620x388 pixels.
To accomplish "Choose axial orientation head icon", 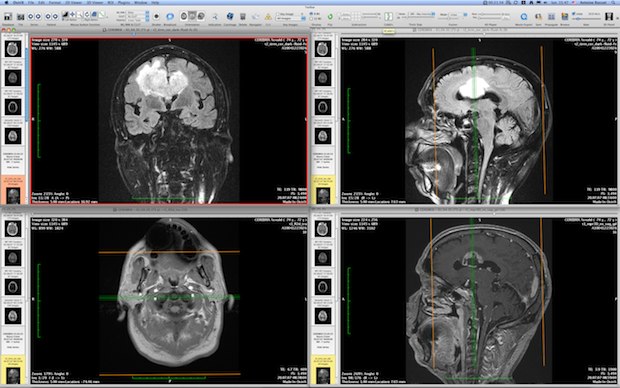I will coord(184,16).
